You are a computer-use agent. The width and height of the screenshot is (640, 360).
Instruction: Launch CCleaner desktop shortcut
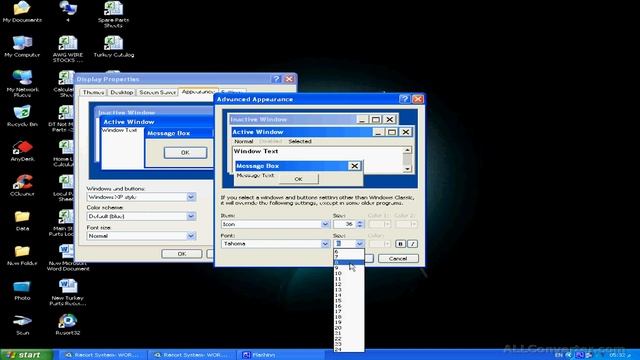click(x=22, y=185)
